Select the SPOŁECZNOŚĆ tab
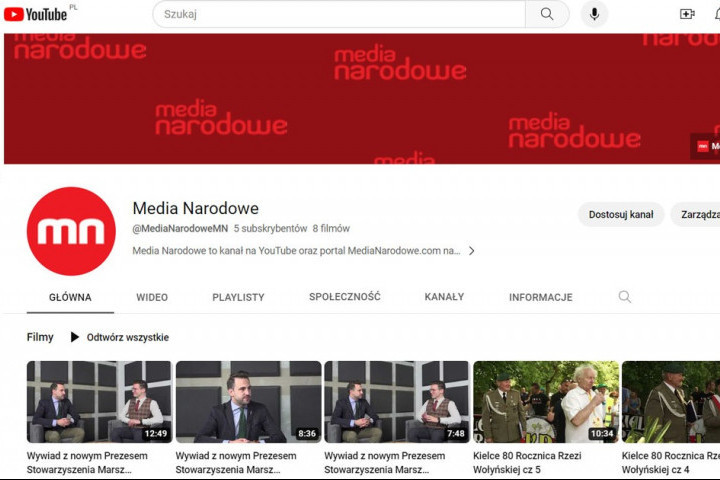 tap(344, 297)
